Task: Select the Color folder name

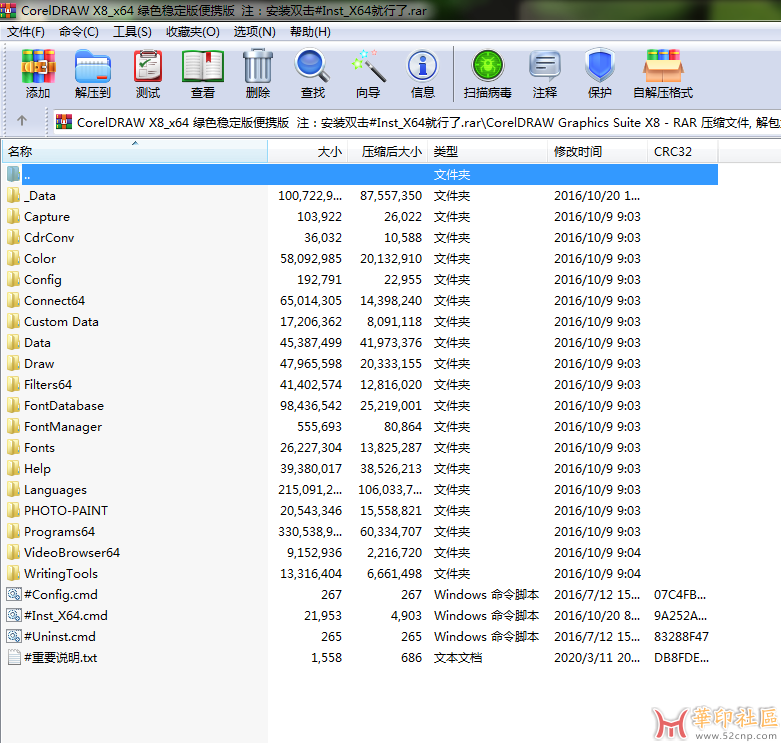Action: [40, 258]
